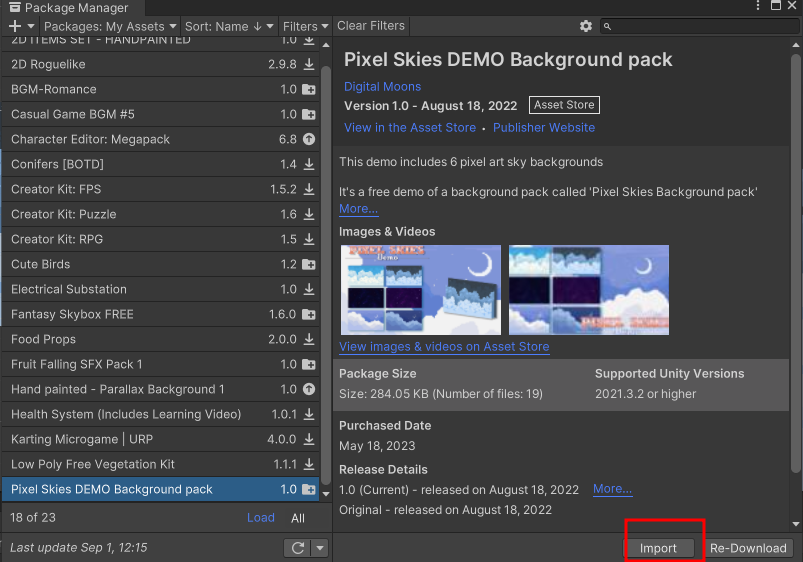Open the refresh options dropdown arrow
The image size is (803, 562).
(320, 548)
